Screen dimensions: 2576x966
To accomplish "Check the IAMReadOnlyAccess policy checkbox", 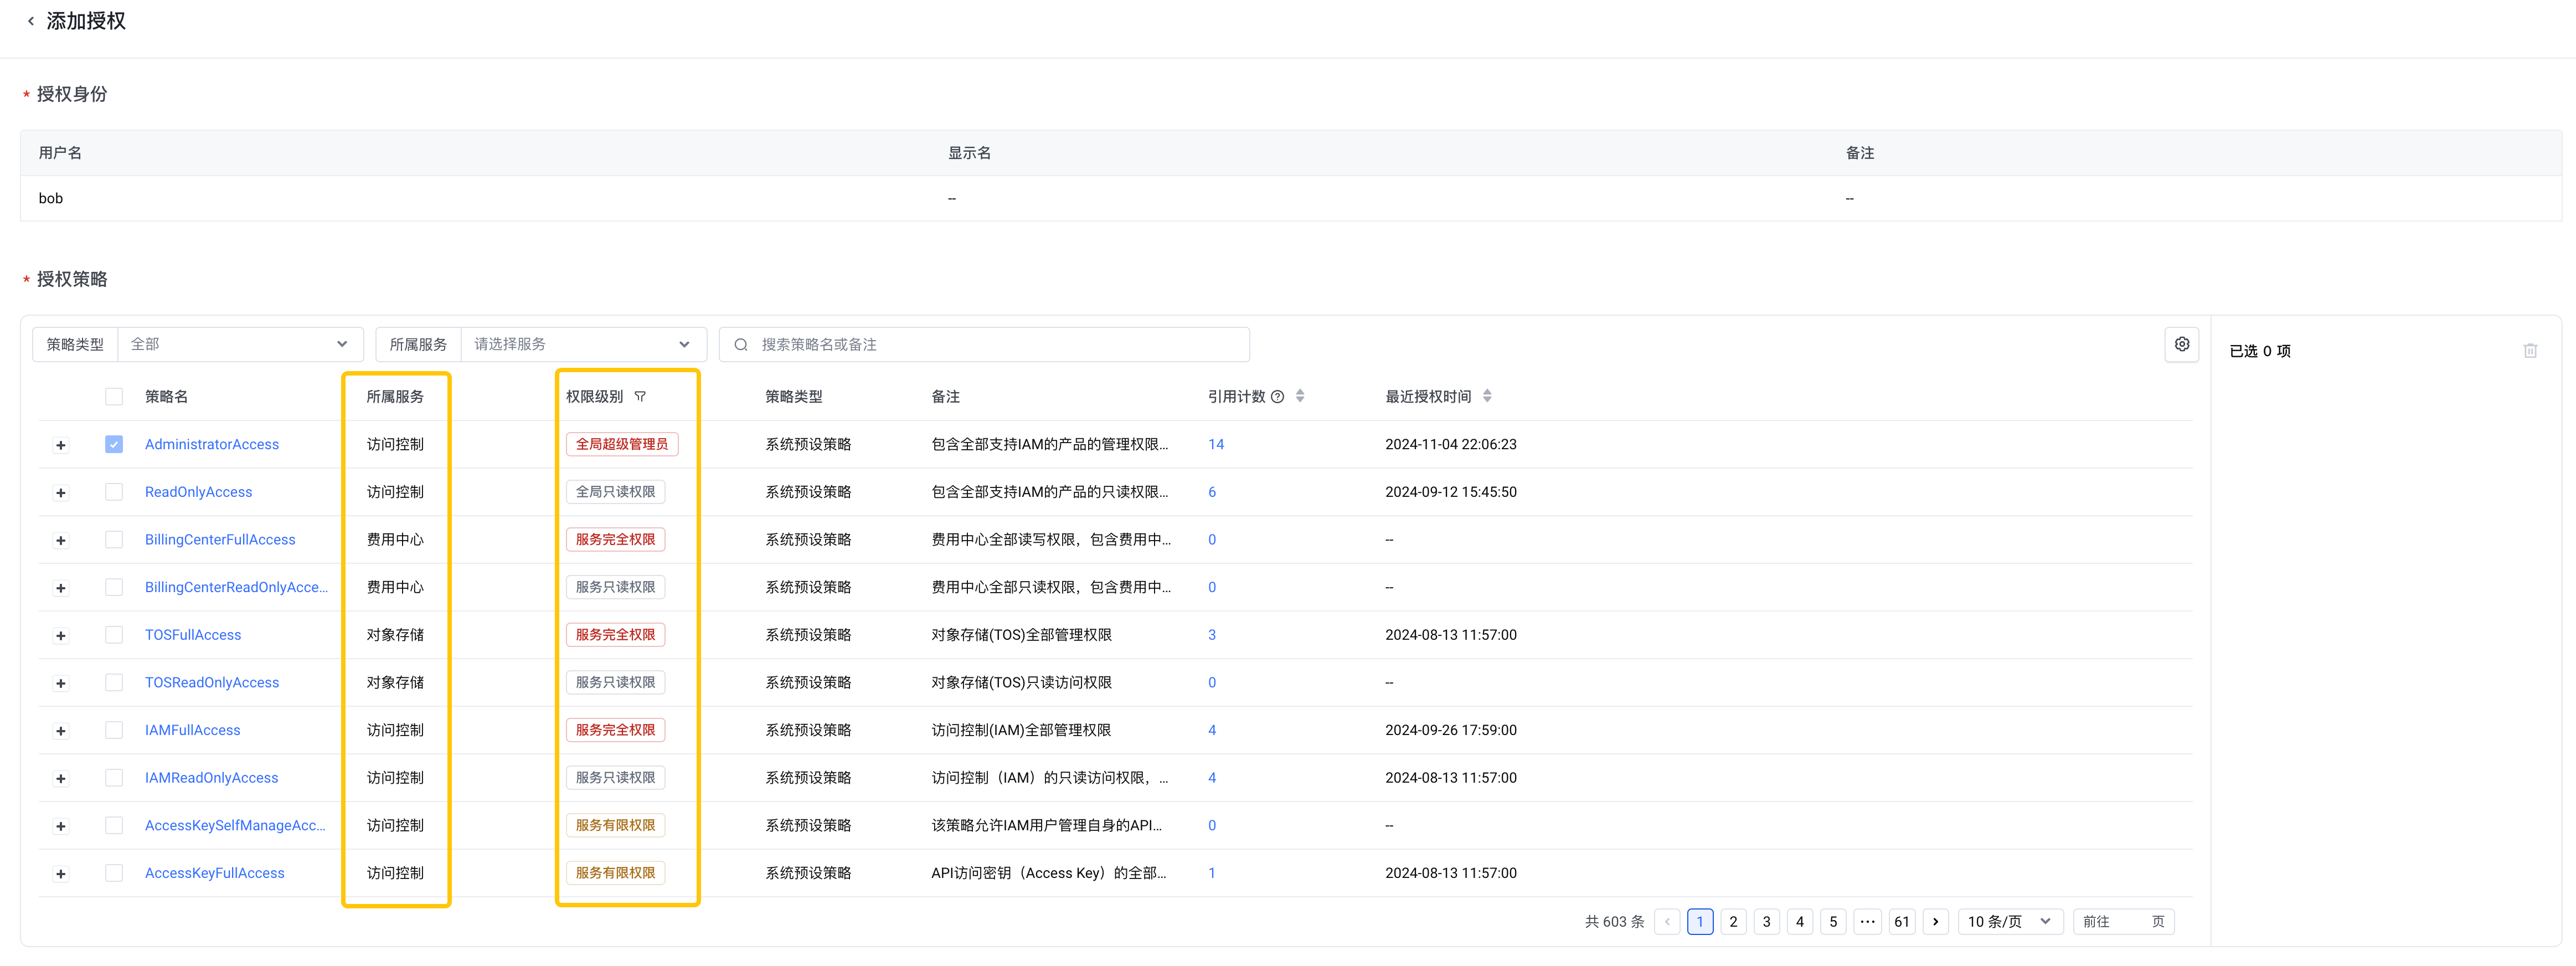I will pyautogui.click(x=114, y=778).
